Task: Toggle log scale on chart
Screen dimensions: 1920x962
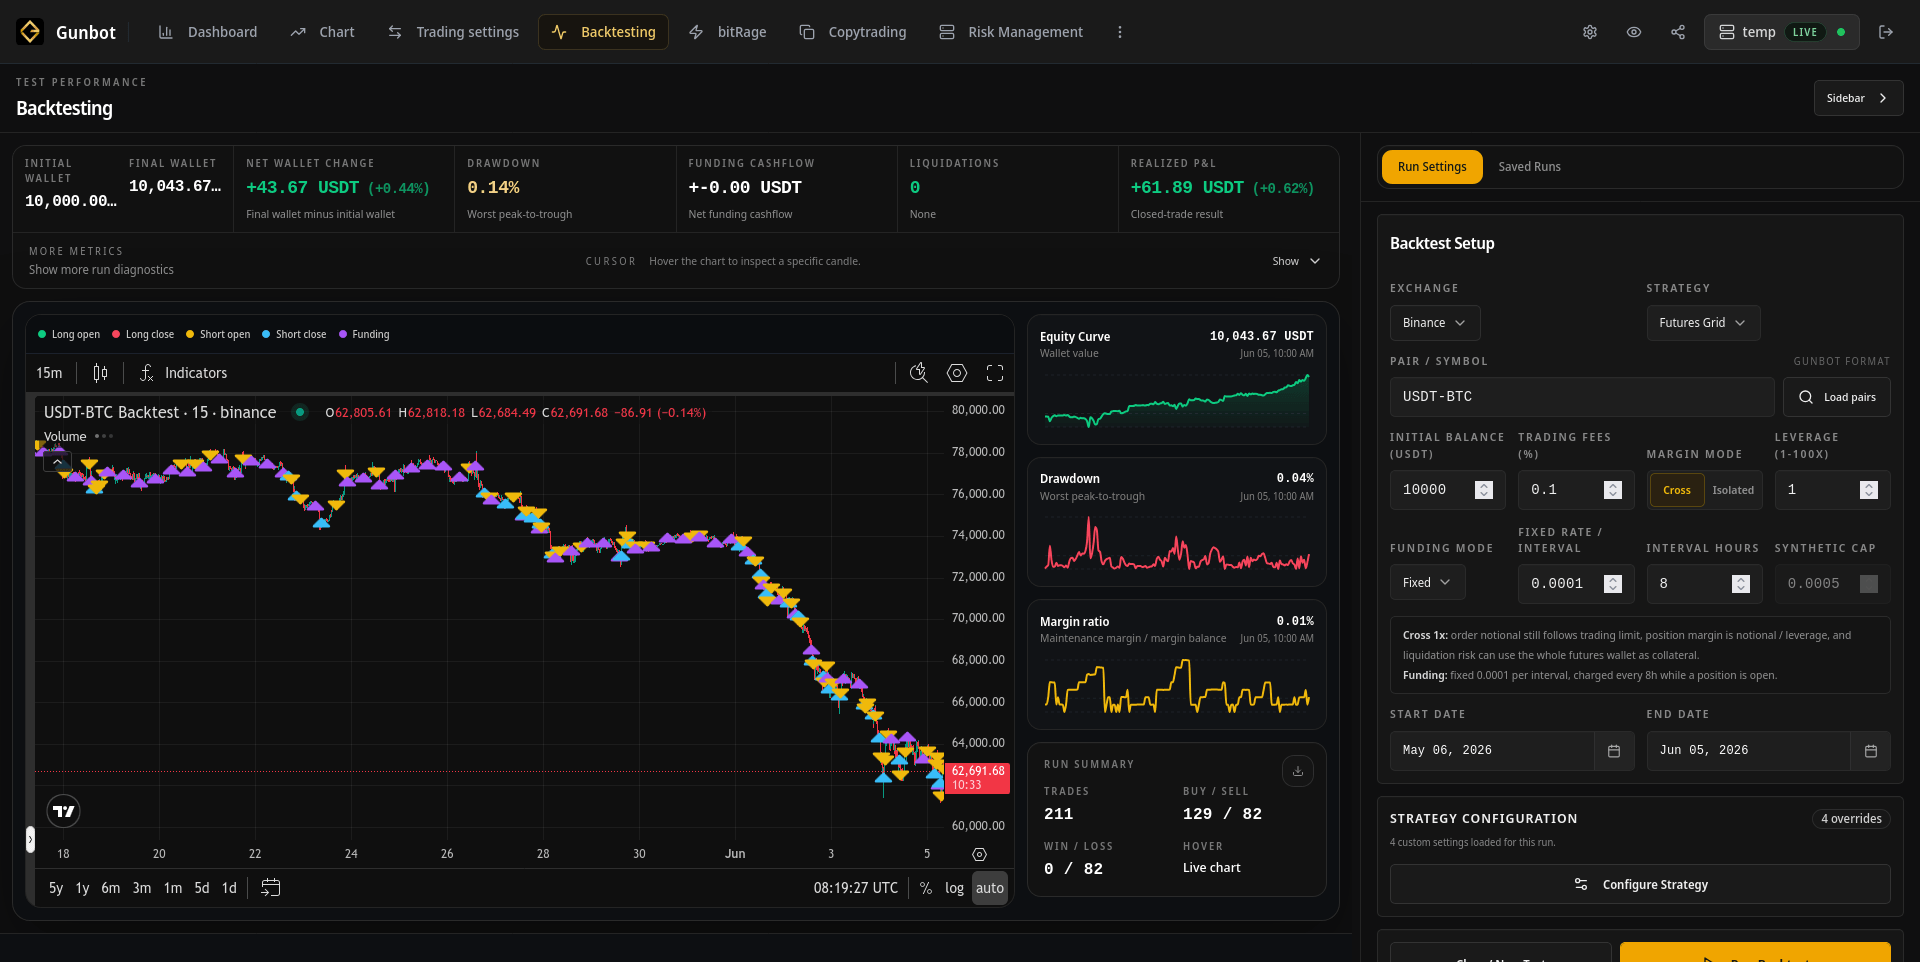Action: coord(955,888)
